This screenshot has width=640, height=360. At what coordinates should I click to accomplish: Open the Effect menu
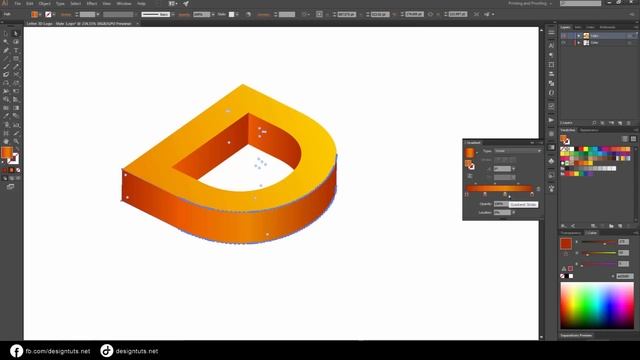[92, 4]
